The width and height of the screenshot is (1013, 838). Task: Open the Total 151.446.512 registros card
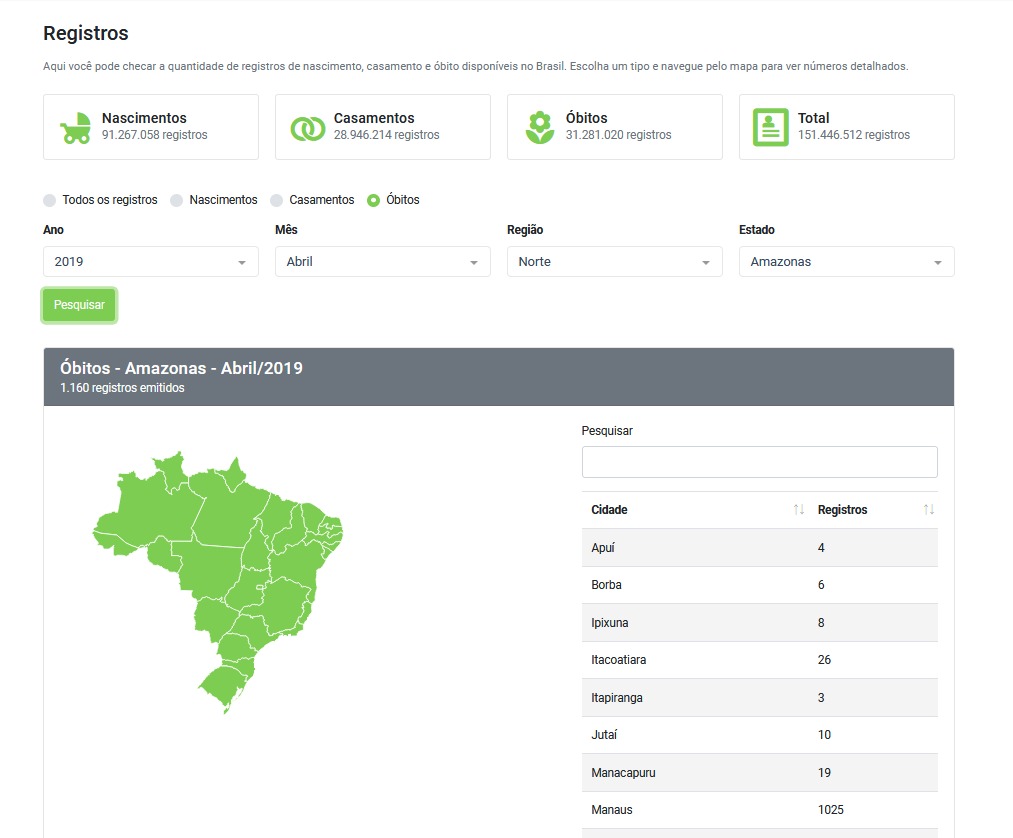point(846,127)
